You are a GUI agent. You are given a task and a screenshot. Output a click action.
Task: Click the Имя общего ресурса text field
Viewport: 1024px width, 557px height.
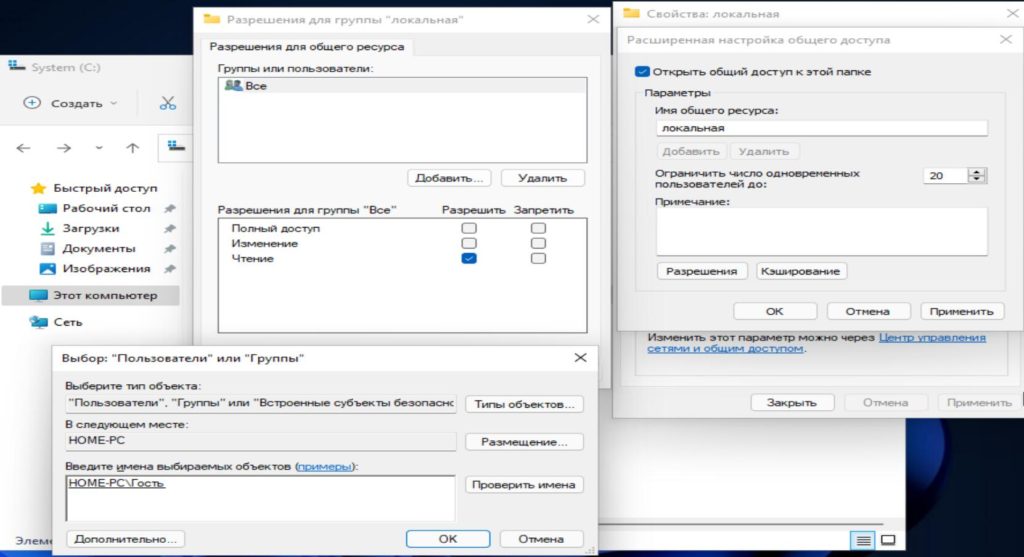click(x=821, y=128)
